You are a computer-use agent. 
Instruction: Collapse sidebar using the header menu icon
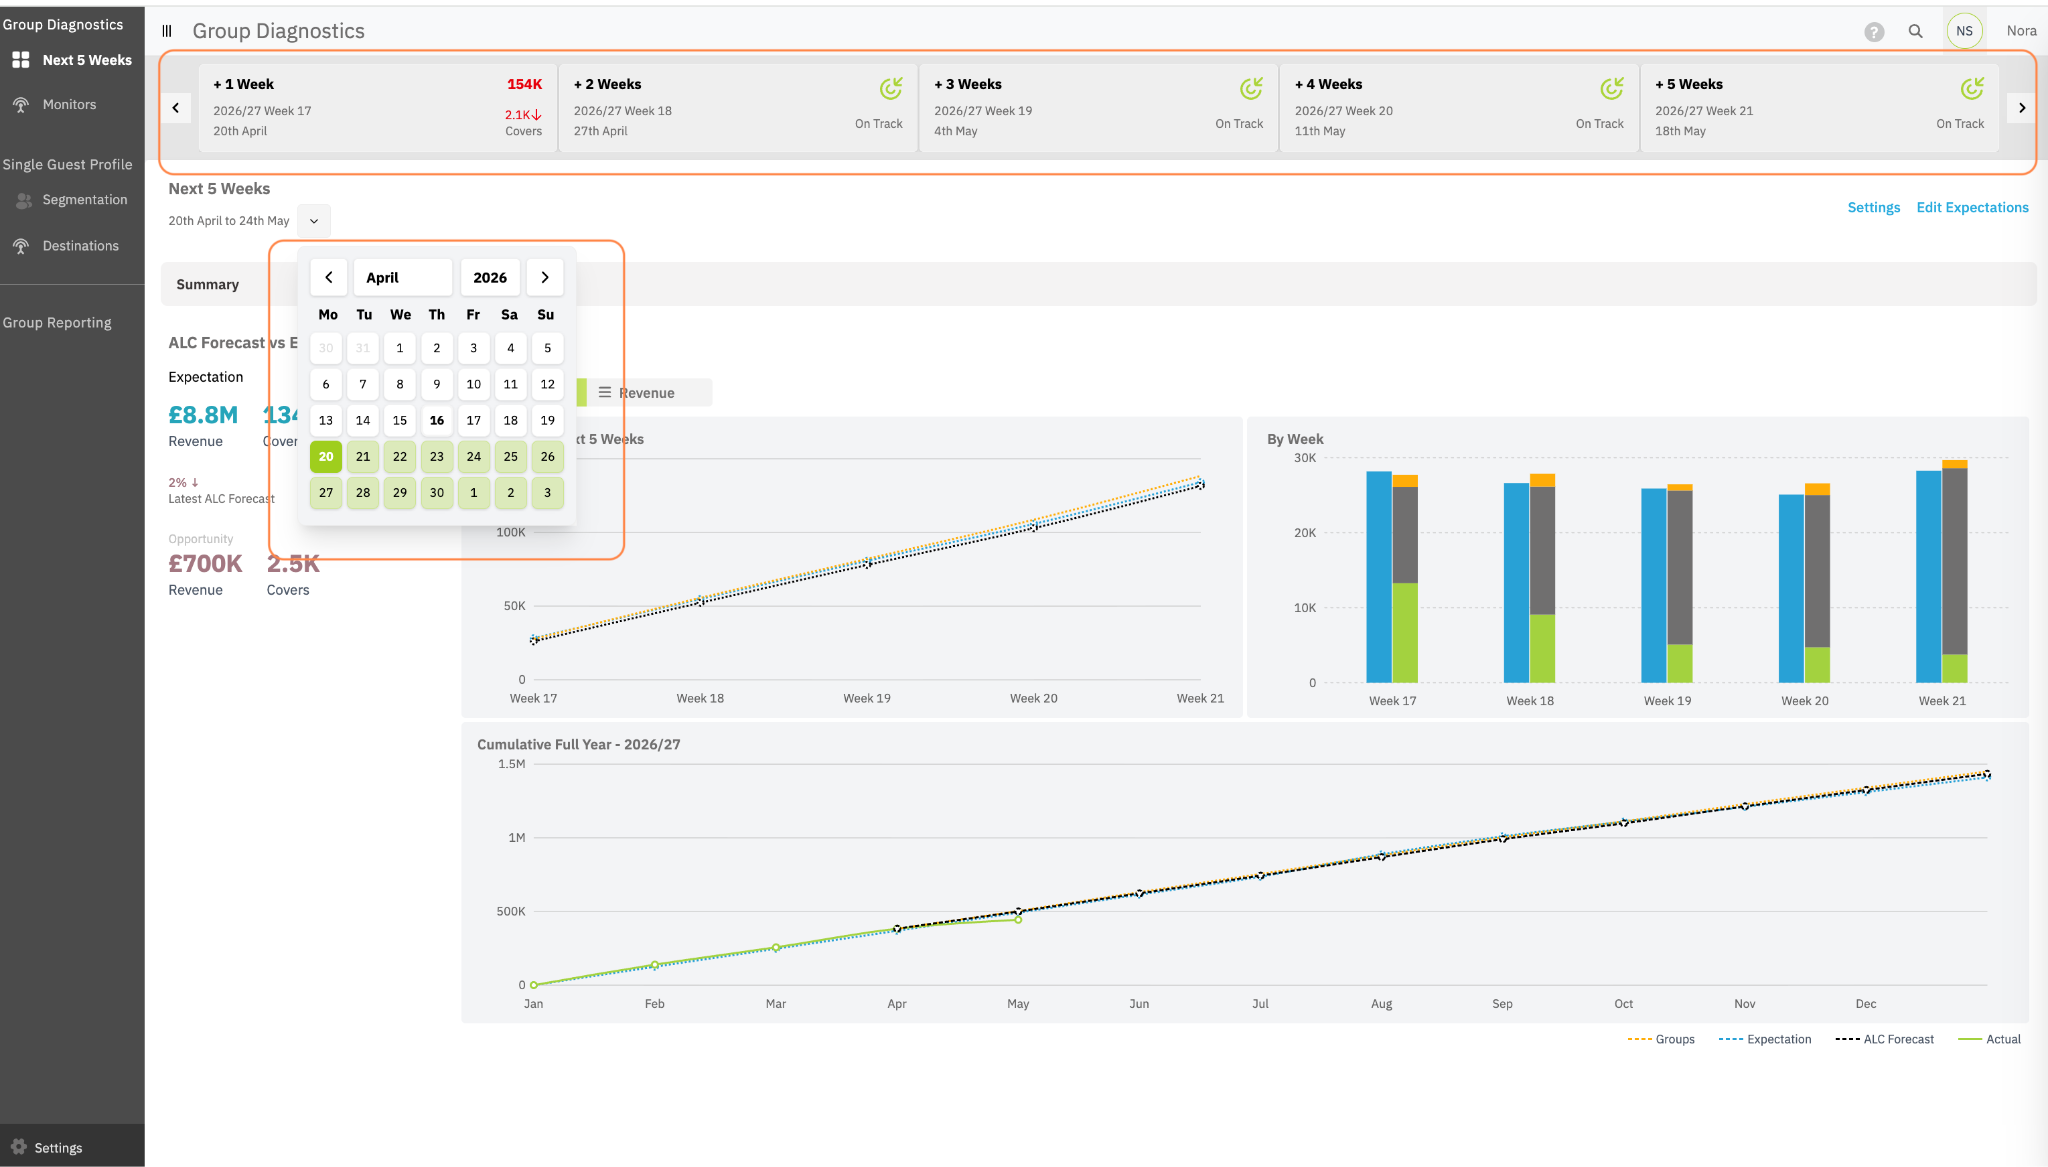(167, 31)
